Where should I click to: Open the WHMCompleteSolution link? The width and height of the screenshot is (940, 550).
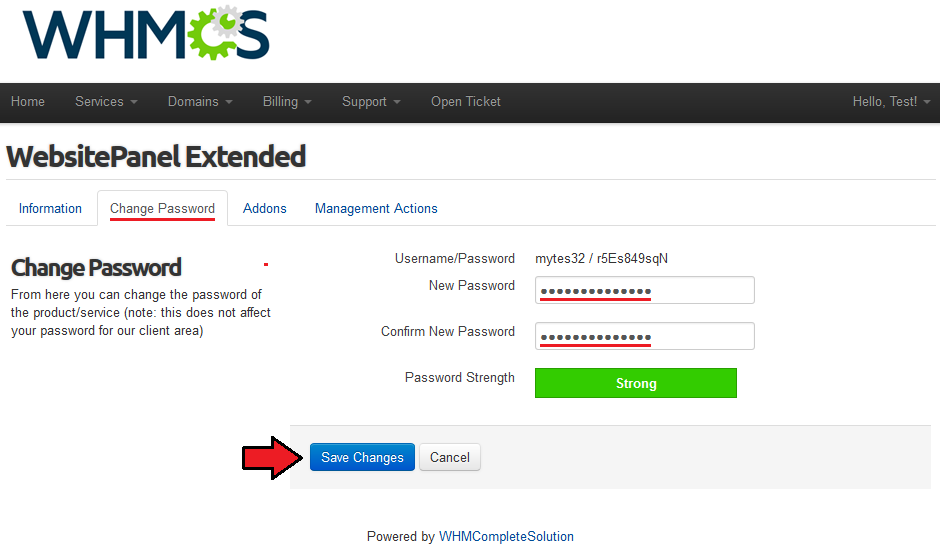pyautogui.click(x=506, y=536)
